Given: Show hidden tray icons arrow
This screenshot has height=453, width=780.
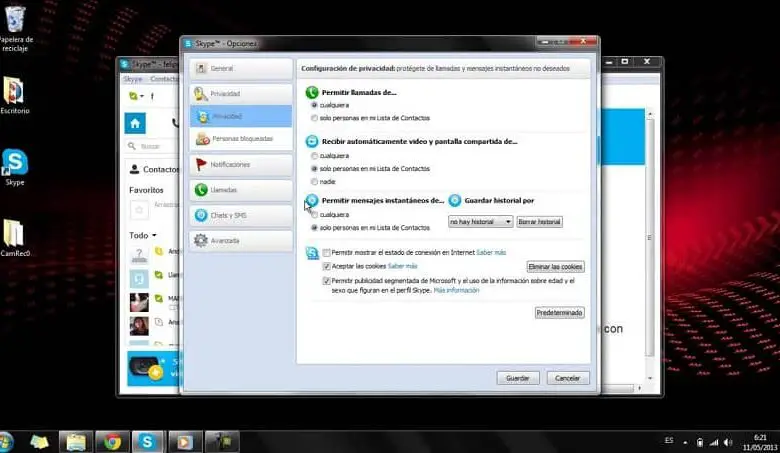Looking at the screenshot, I should coord(685,442).
